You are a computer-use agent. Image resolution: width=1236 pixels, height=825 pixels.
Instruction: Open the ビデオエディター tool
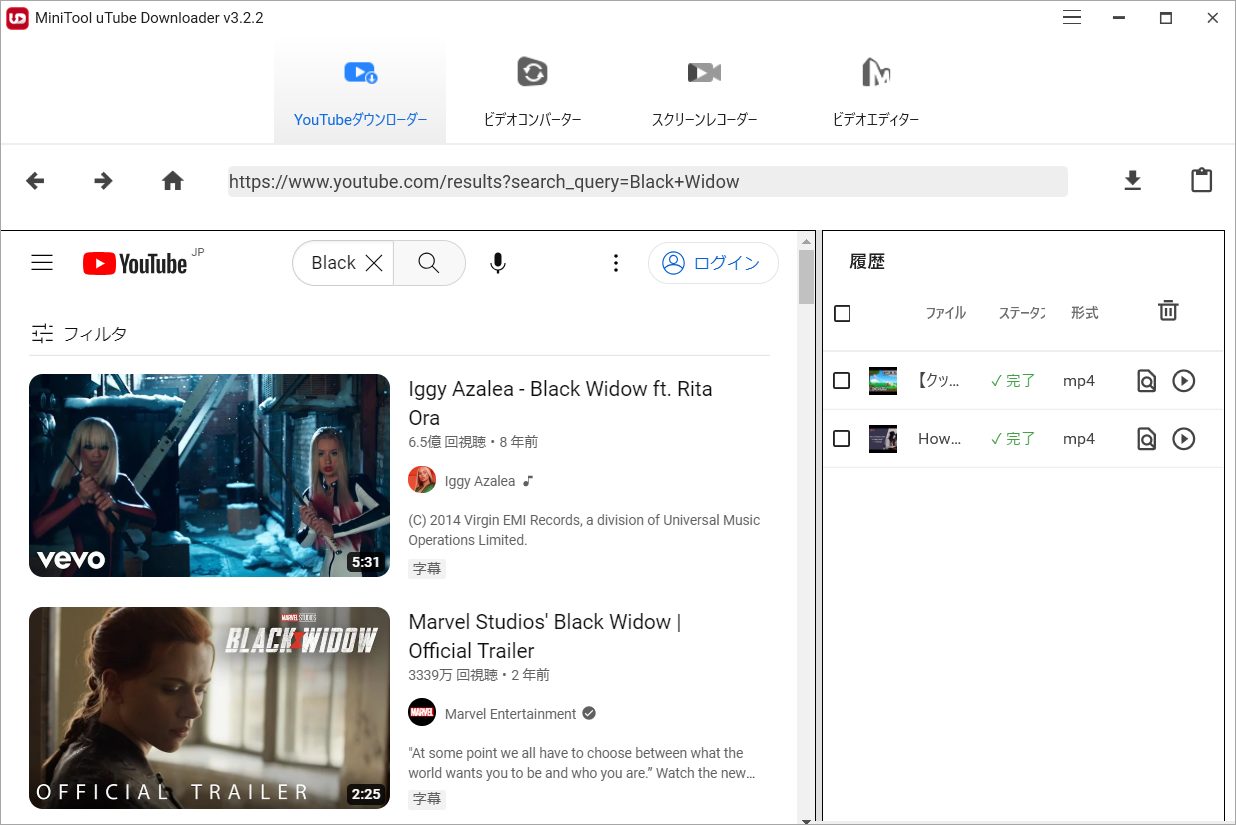[875, 90]
